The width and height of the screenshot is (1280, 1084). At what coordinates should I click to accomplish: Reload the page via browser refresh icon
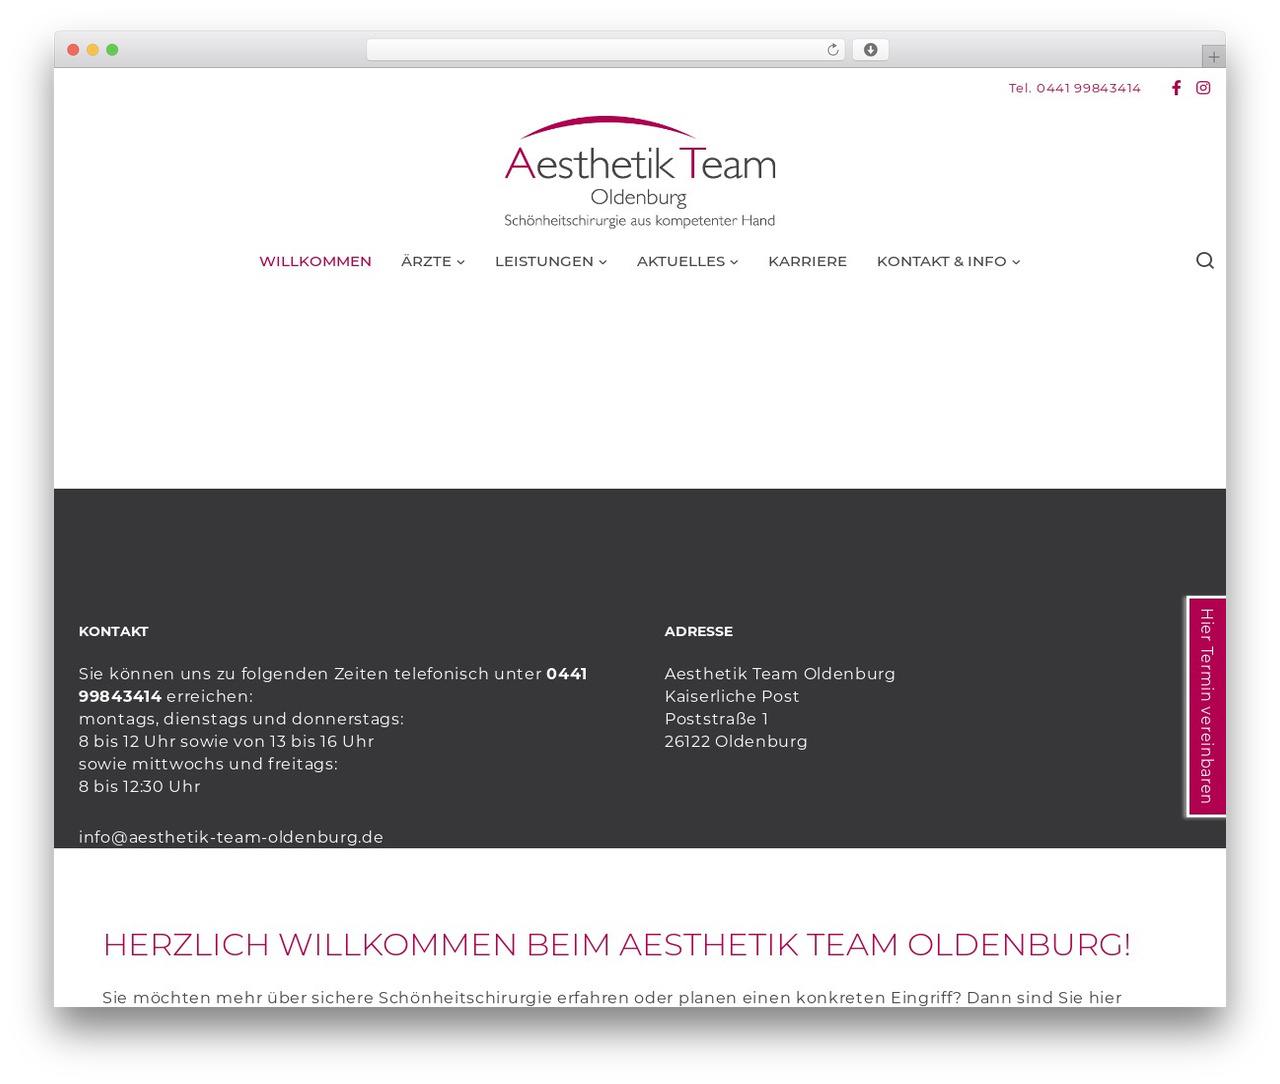click(x=832, y=50)
